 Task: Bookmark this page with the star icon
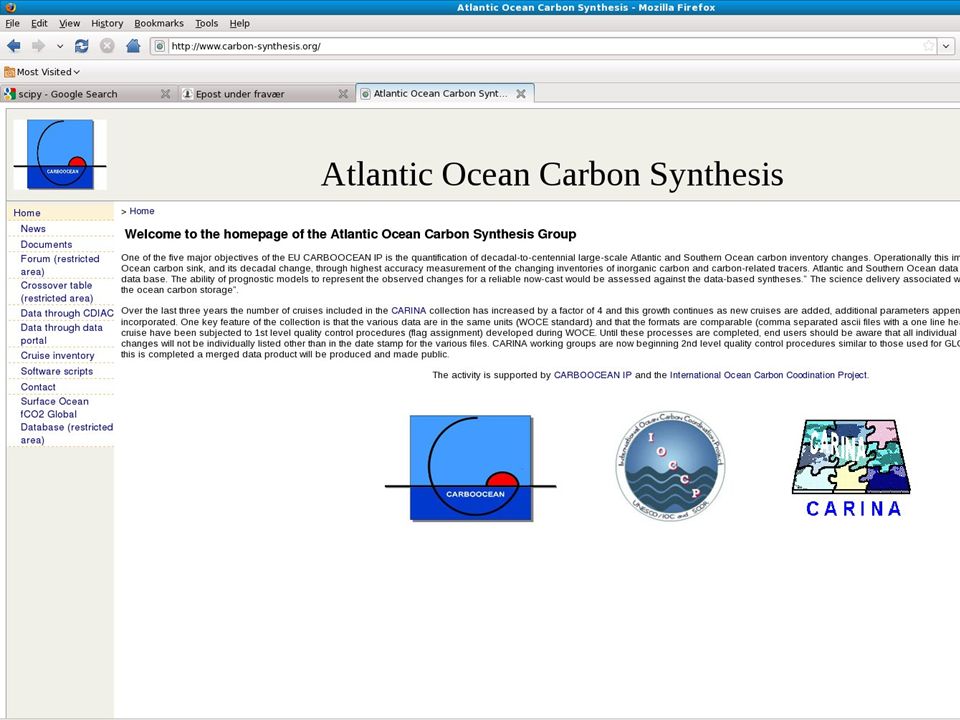[x=929, y=46]
